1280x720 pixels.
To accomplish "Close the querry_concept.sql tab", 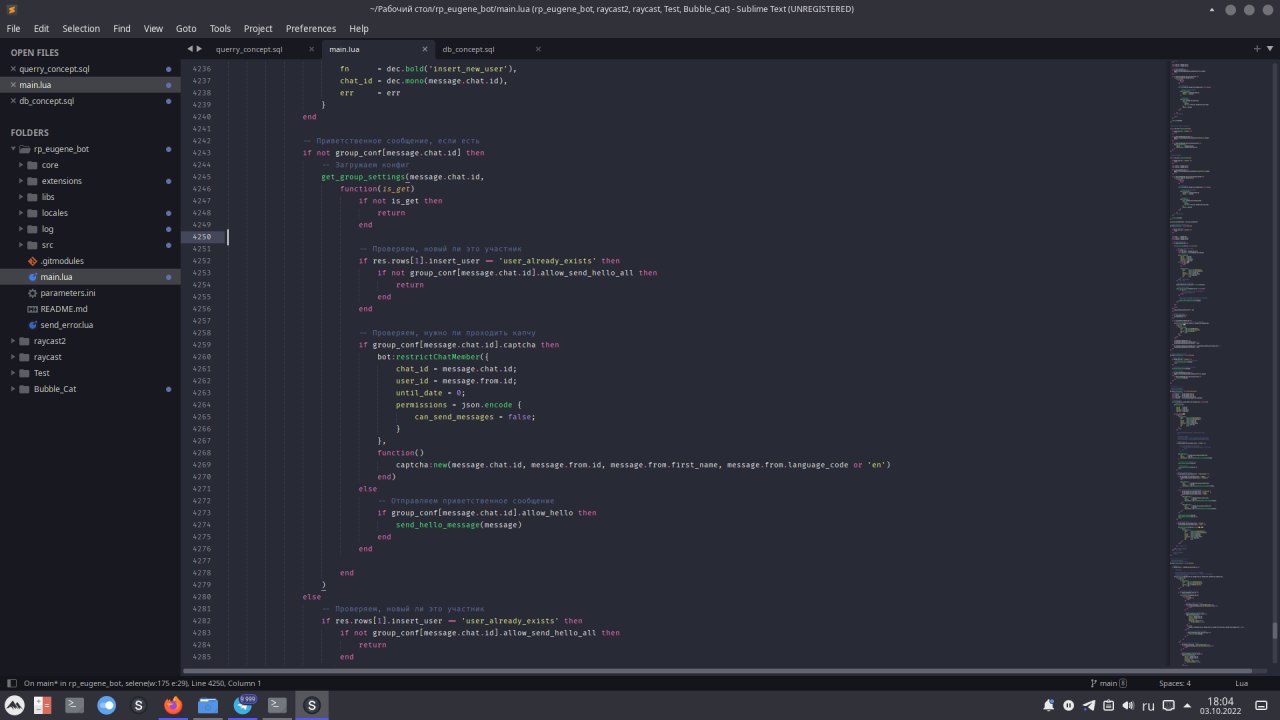I will [311, 49].
